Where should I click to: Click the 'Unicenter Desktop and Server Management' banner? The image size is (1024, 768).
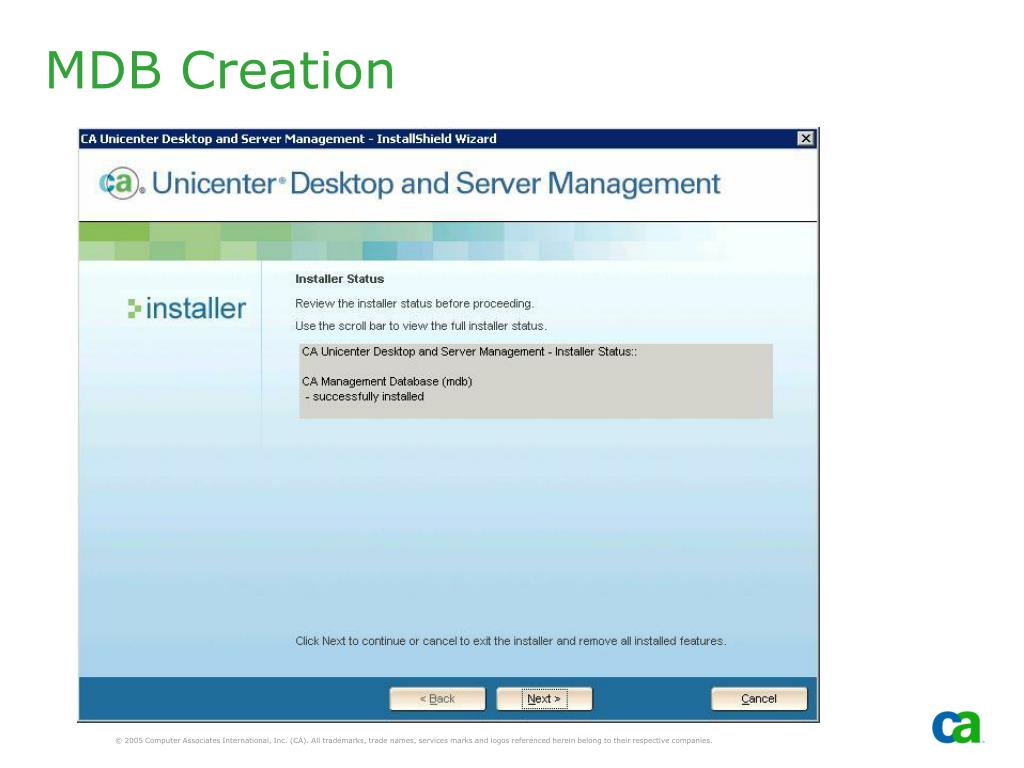click(x=436, y=184)
